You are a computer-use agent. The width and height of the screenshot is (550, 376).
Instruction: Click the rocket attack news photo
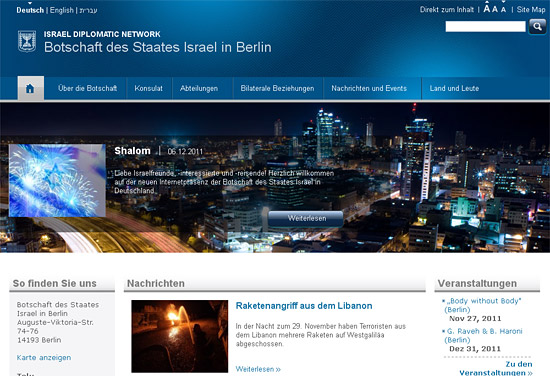[180, 336]
